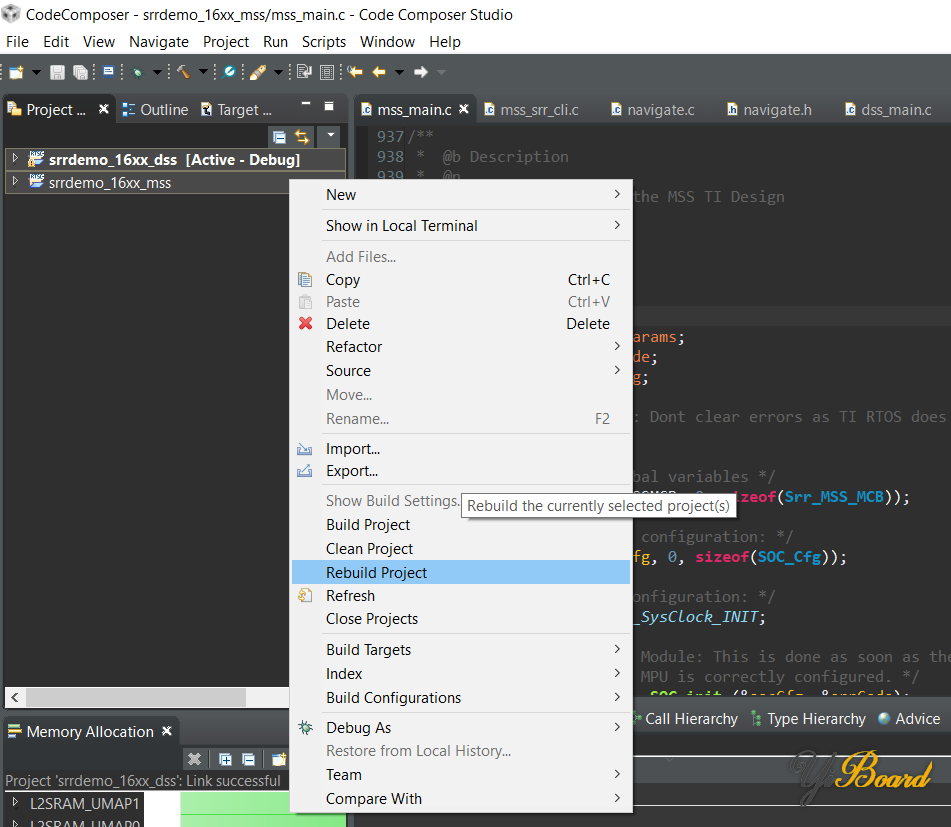The height and width of the screenshot is (827, 951).
Task: Select Rebuild Project from context menu
Action: 377,572
